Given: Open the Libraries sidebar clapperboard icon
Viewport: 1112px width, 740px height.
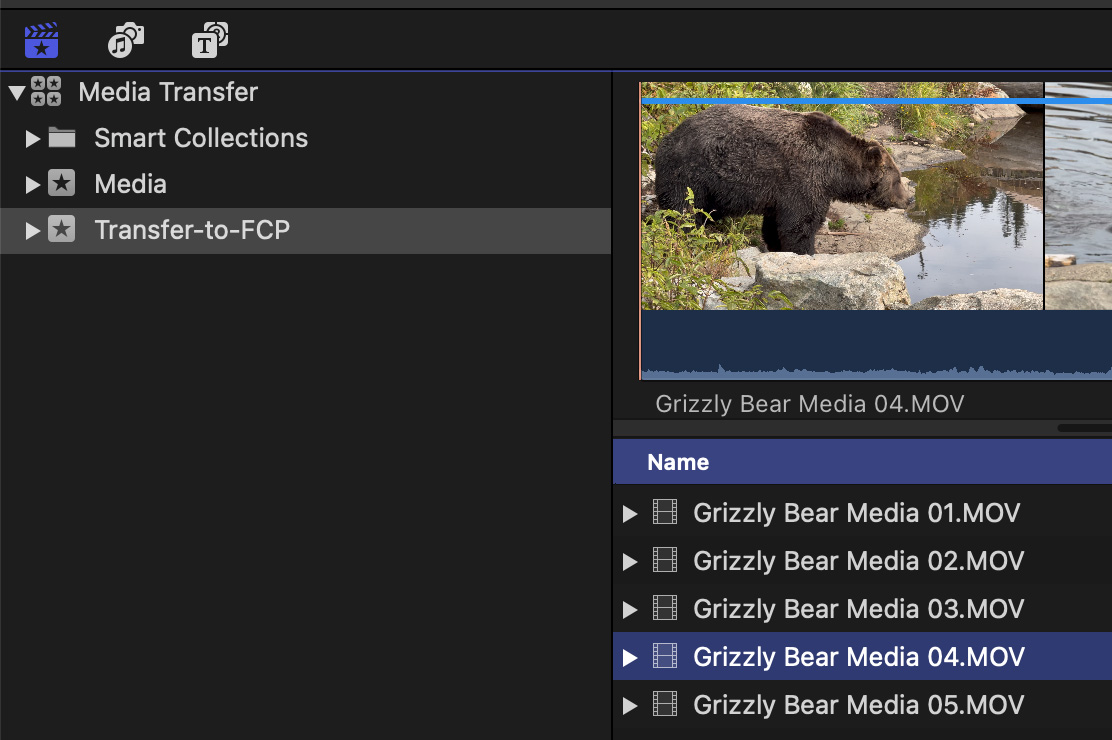Looking at the screenshot, I should coord(41,41).
